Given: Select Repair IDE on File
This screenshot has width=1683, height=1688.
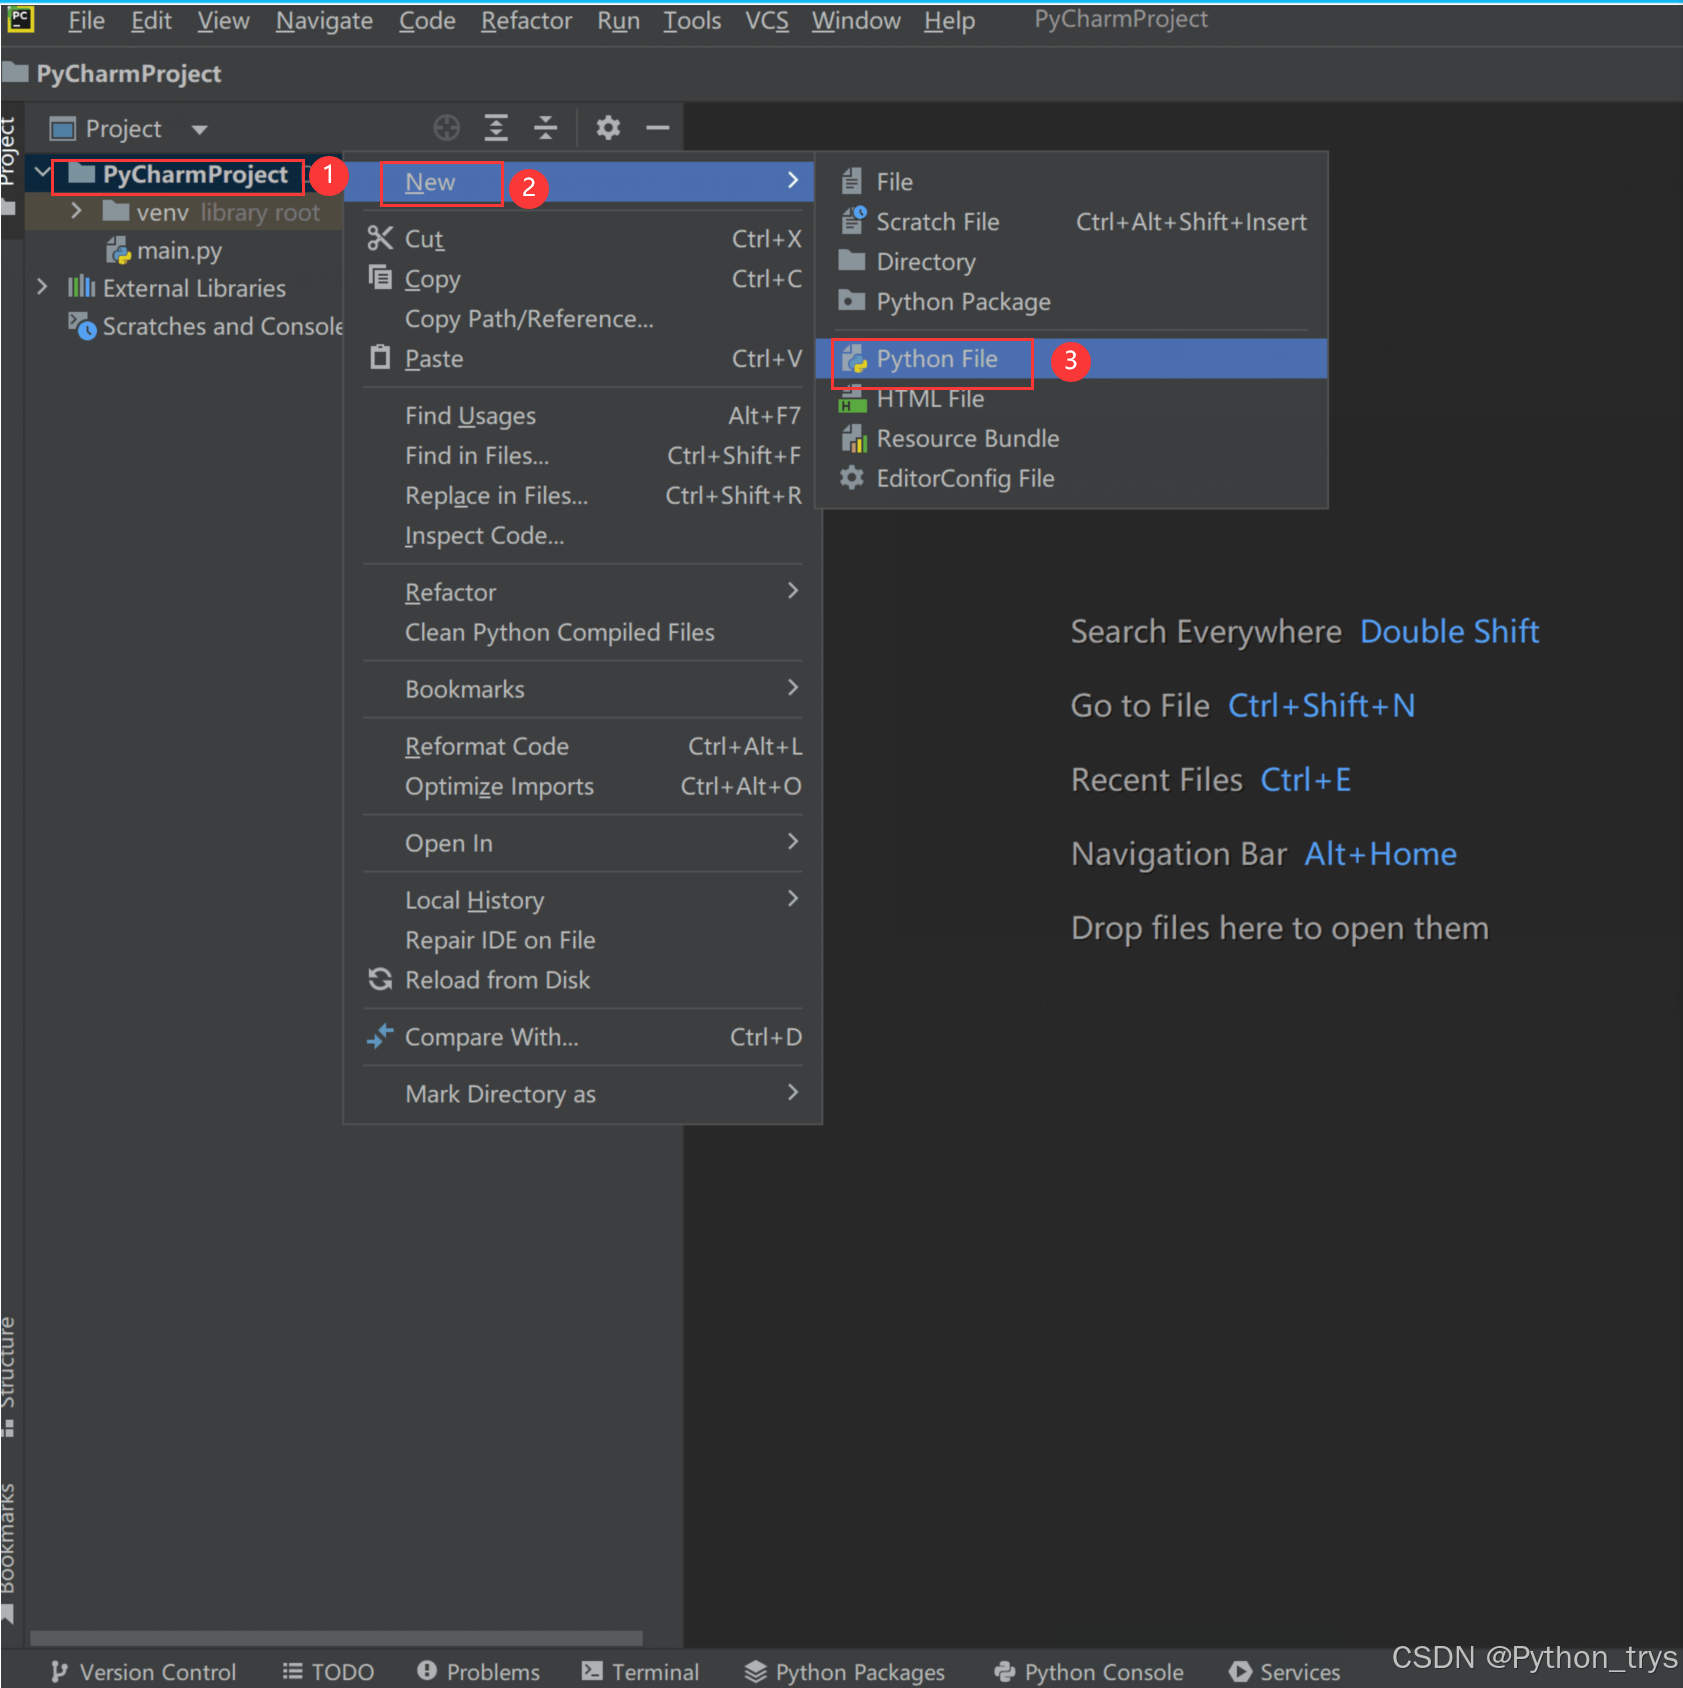Looking at the screenshot, I should click(x=582, y=940).
